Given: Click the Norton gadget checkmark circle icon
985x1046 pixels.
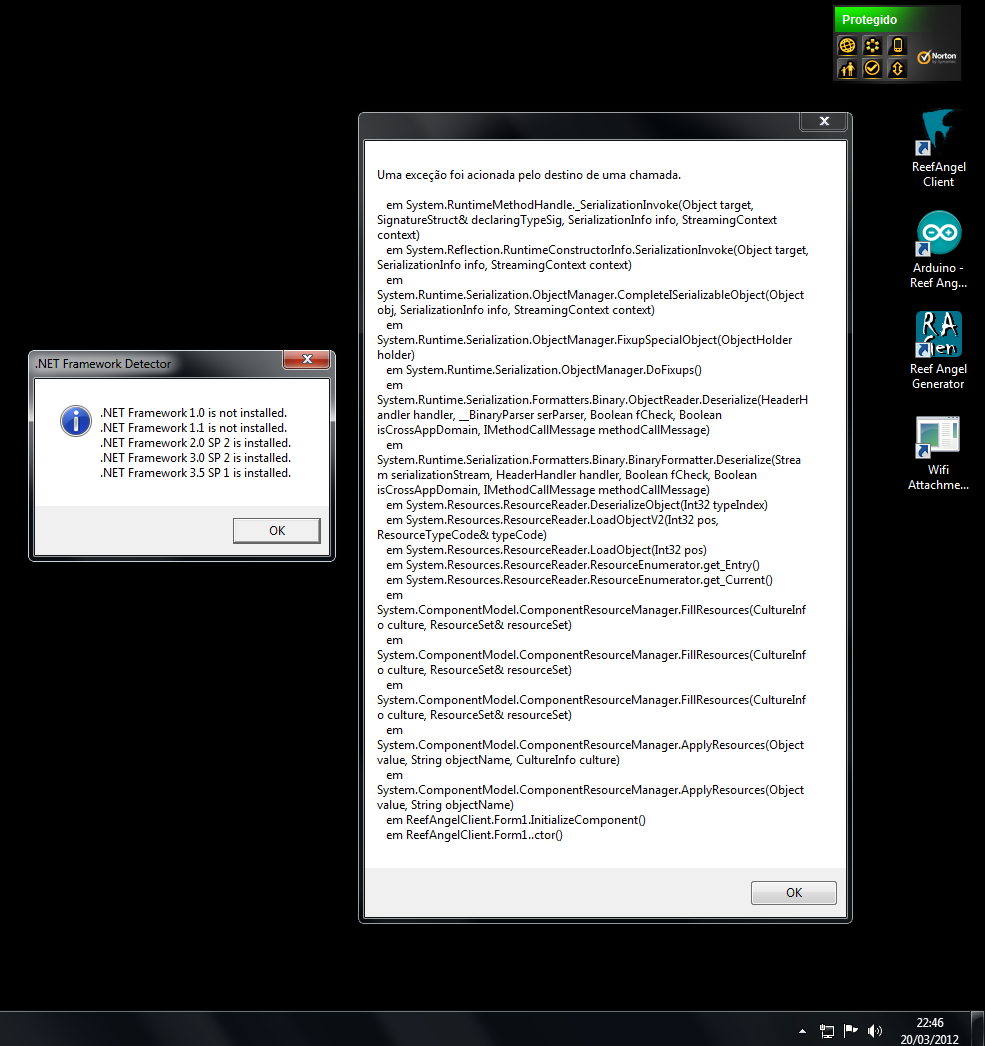Looking at the screenshot, I should 872,69.
